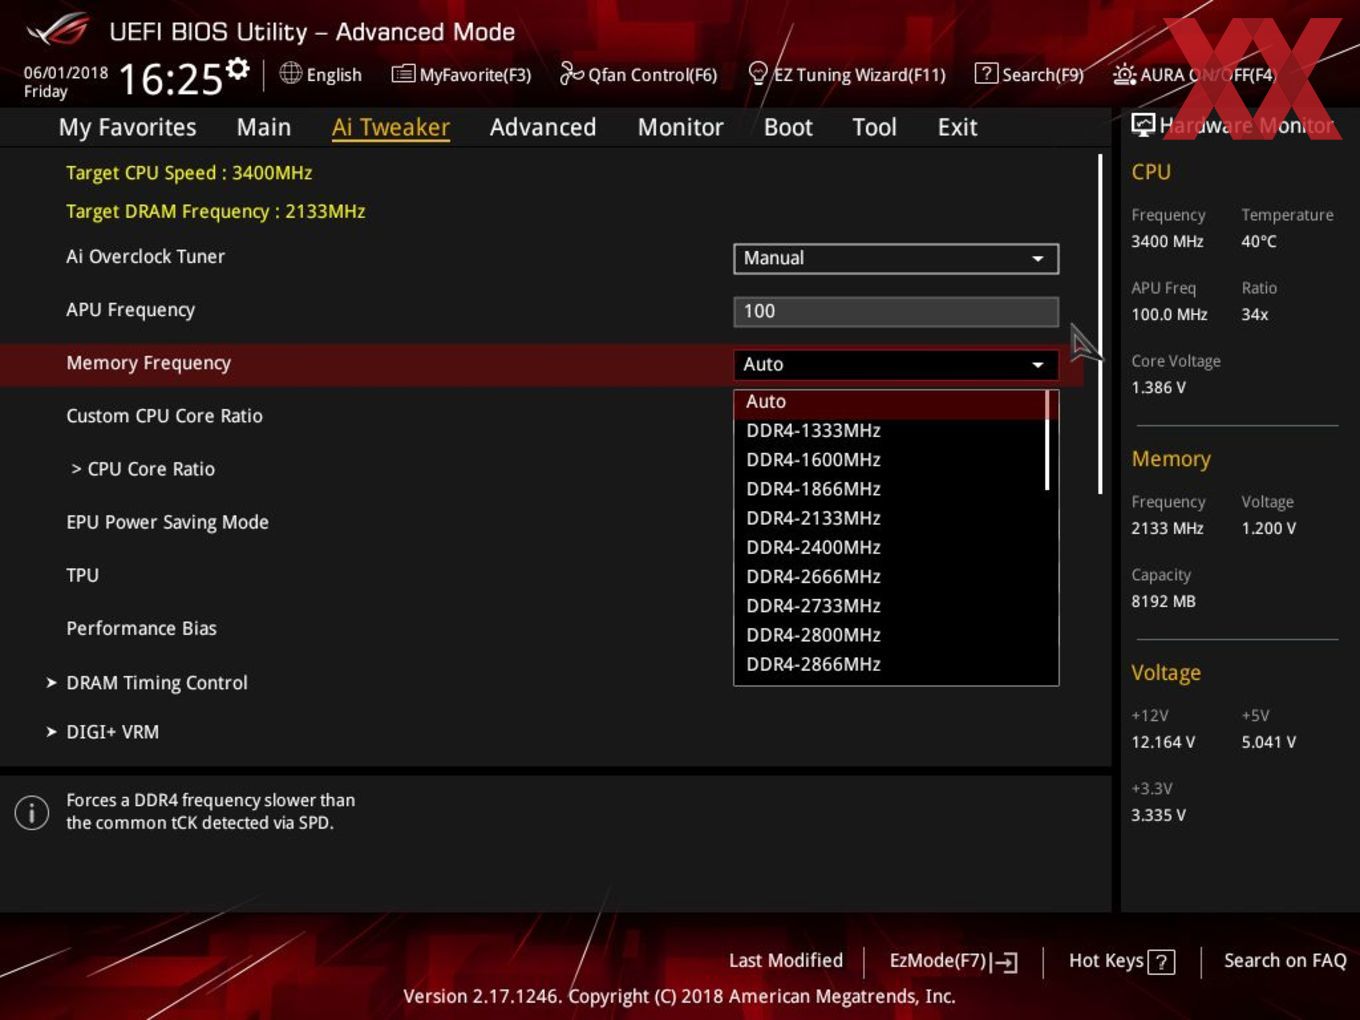Click the dropdown list scrollbar

tap(1048, 440)
